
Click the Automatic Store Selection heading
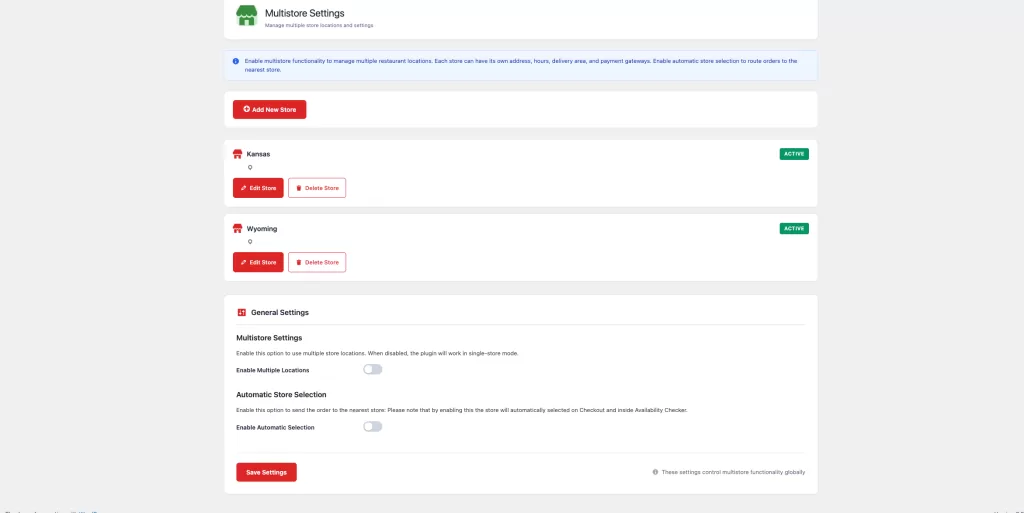click(x=281, y=395)
